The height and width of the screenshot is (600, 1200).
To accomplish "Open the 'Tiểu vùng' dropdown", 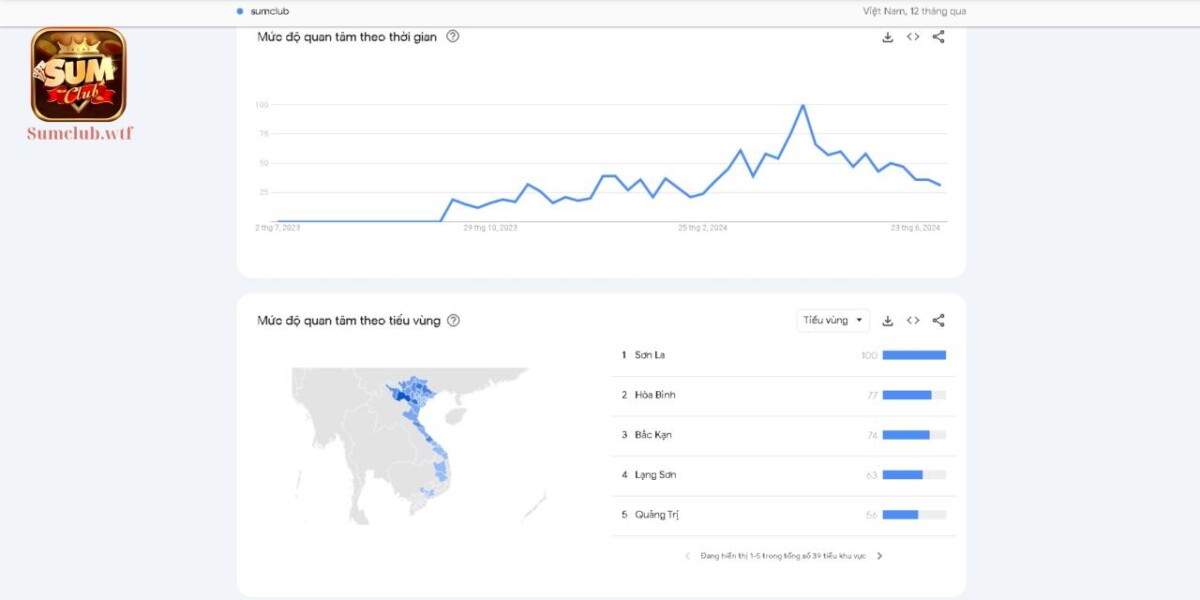I will 832,320.
